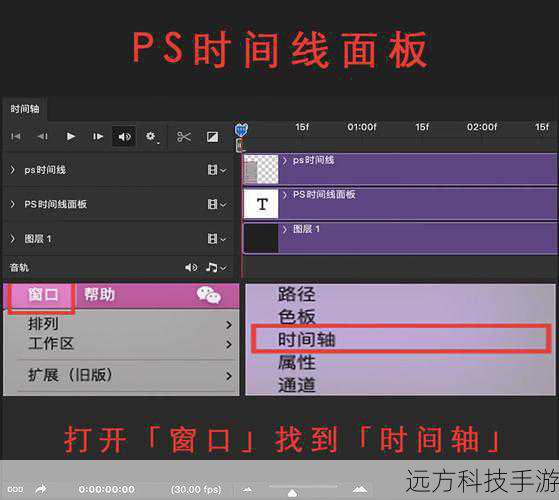Screen dimensions: 559x500
Task: Mute the 音轨 audio track
Action: (191, 267)
